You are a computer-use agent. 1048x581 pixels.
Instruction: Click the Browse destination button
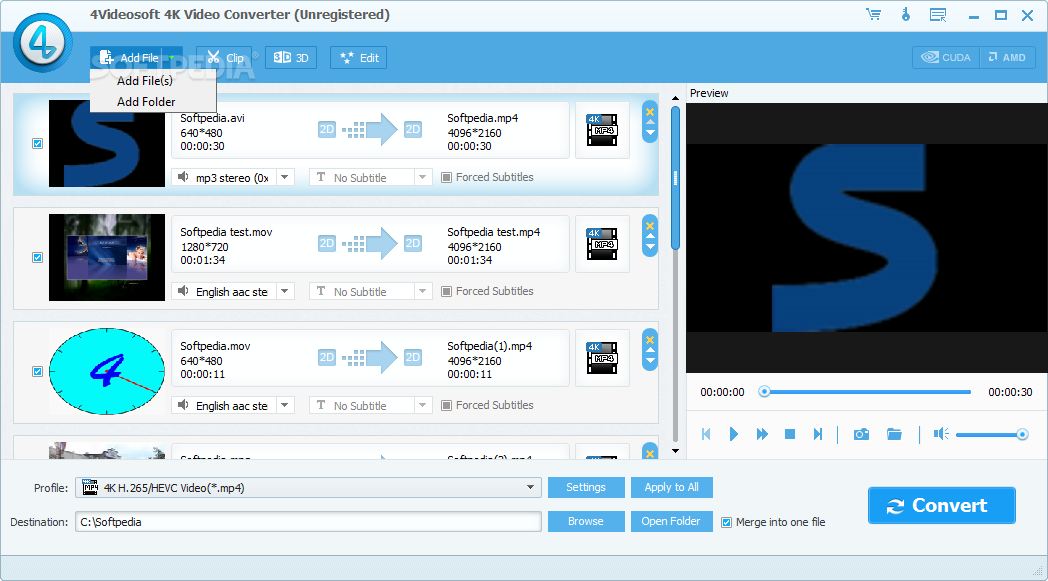point(586,521)
